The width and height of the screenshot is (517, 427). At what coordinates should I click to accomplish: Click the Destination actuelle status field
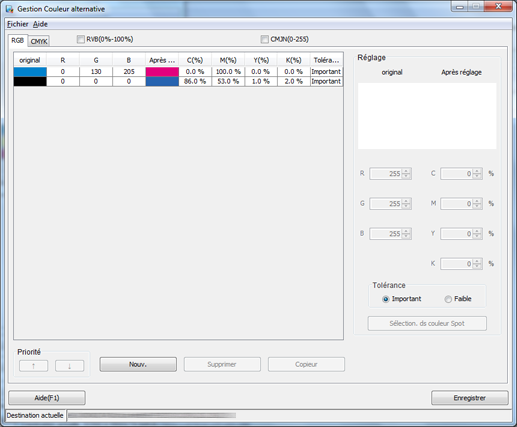tap(290, 415)
